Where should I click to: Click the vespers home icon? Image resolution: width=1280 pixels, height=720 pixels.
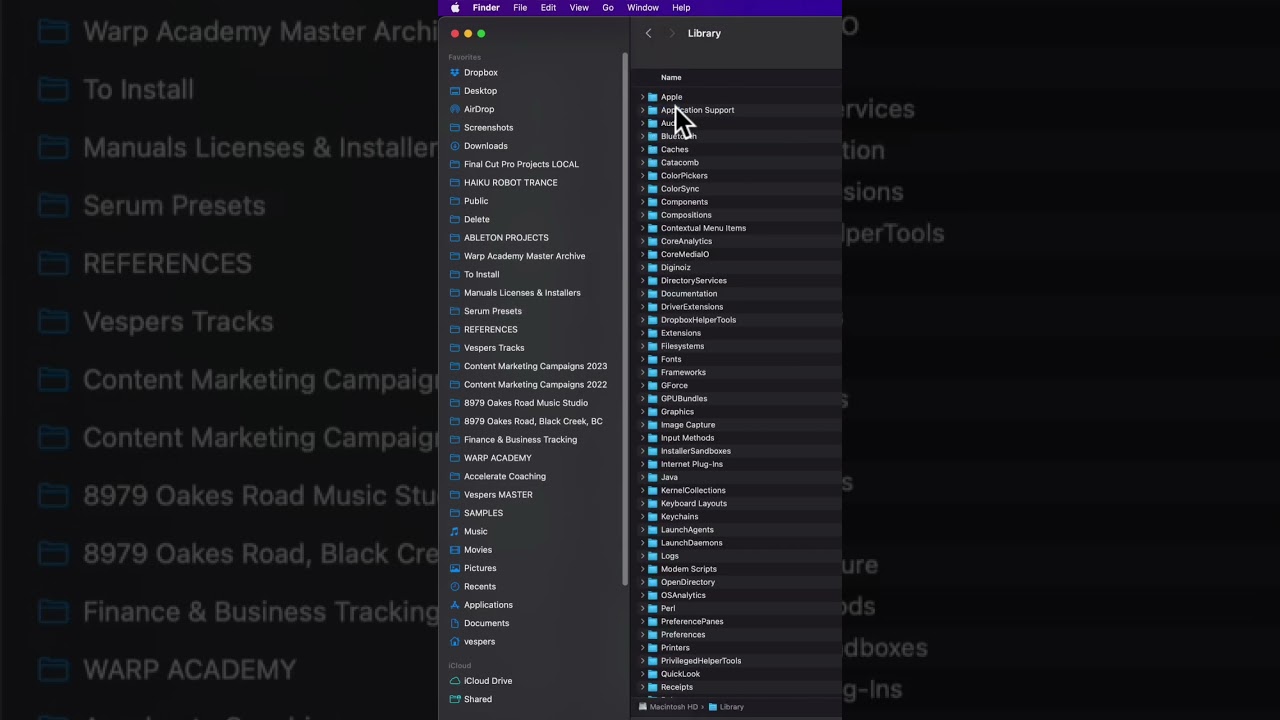[455, 642]
